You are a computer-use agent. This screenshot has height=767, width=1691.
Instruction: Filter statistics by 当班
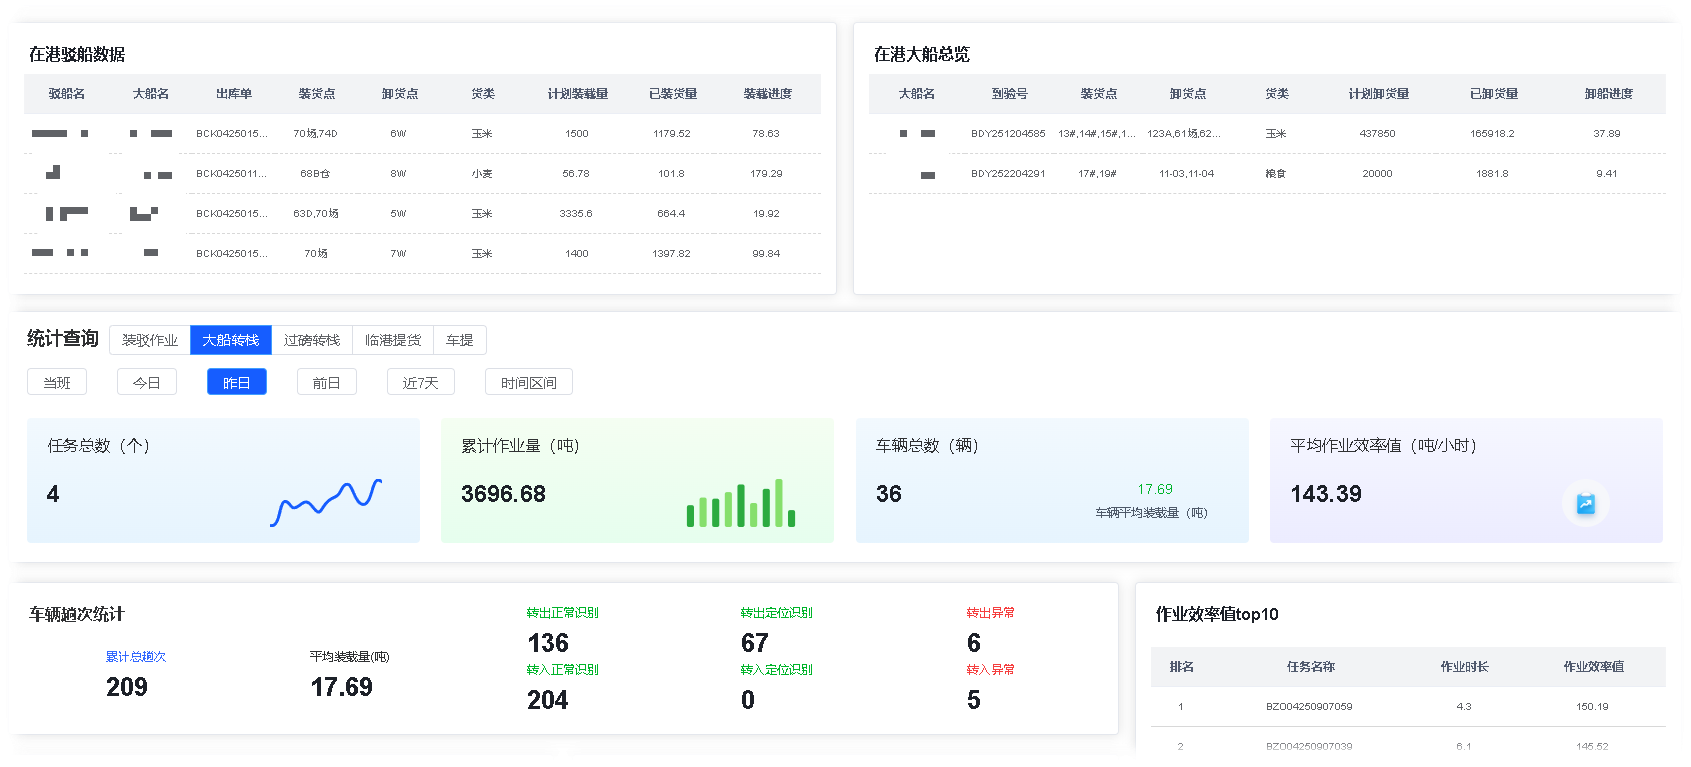click(x=57, y=382)
